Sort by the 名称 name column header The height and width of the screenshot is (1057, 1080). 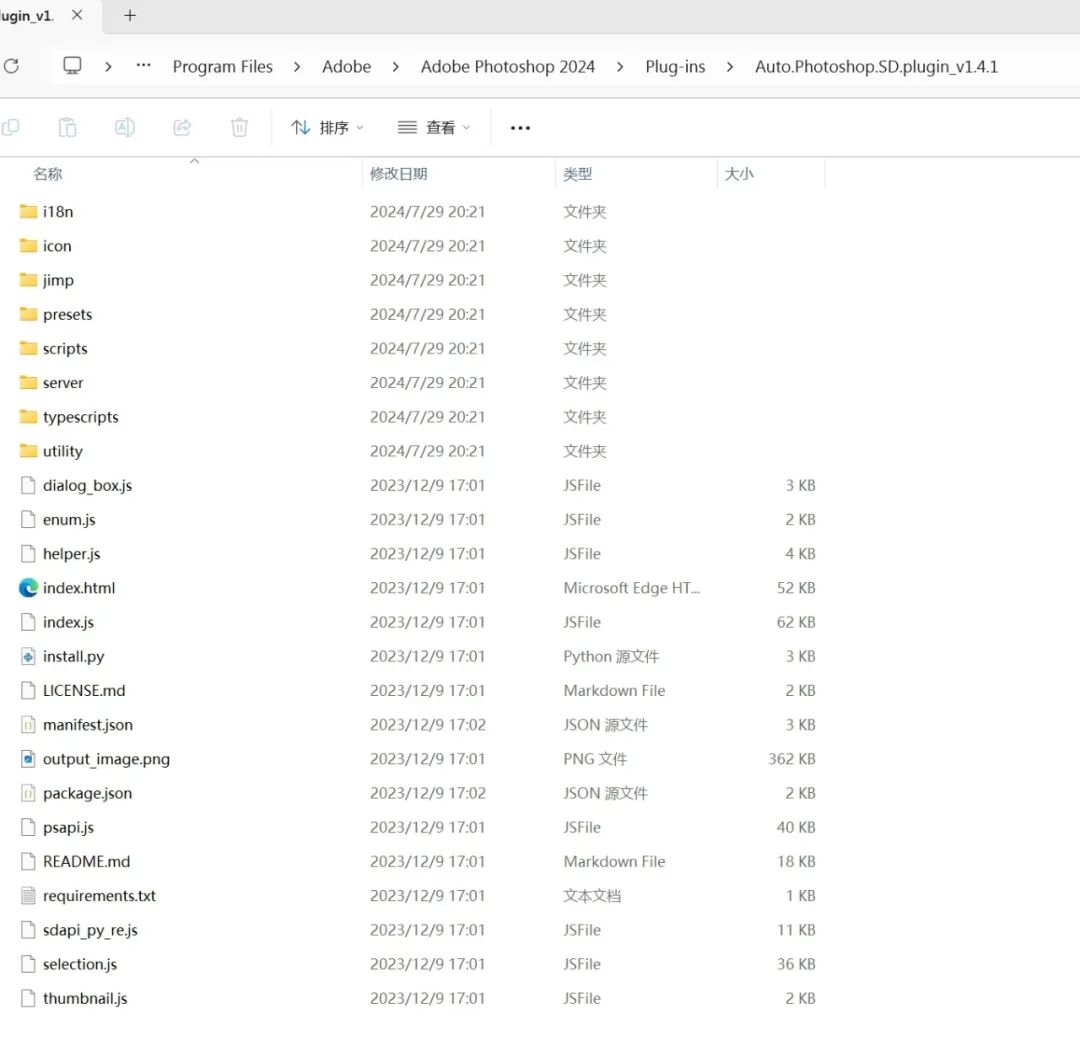[x=48, y=174]
